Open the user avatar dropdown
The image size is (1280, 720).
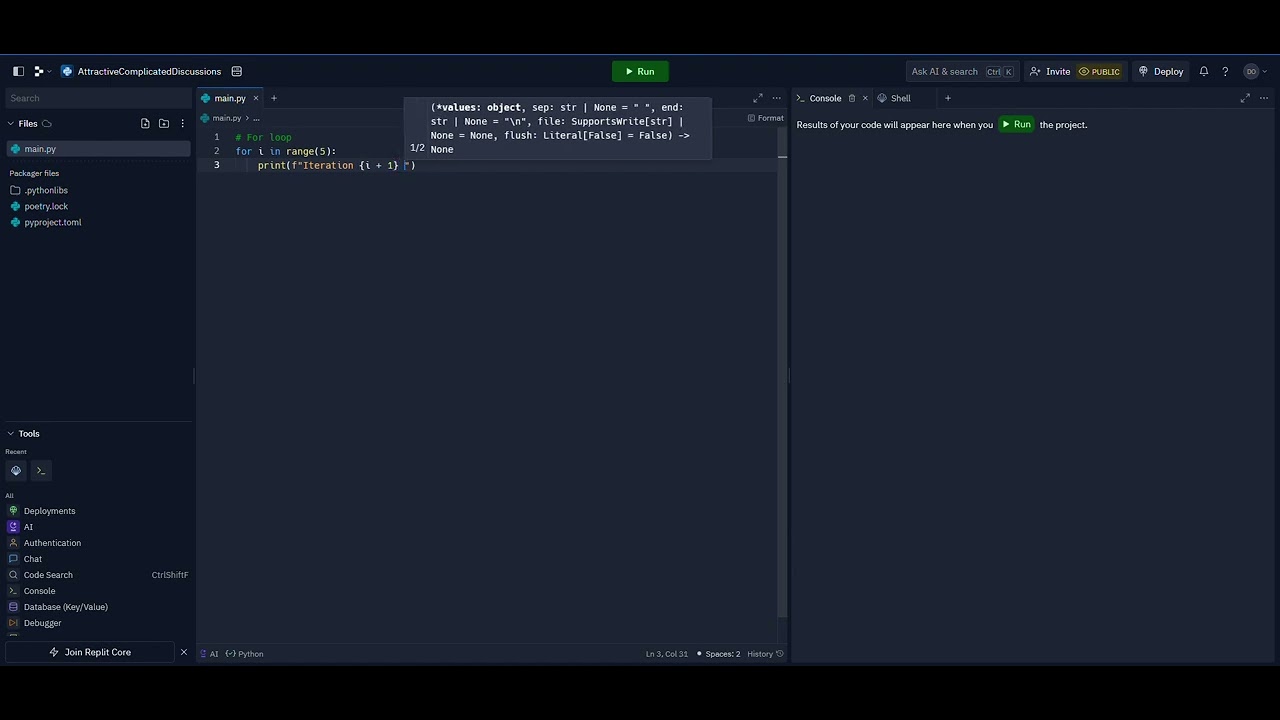1254,71
